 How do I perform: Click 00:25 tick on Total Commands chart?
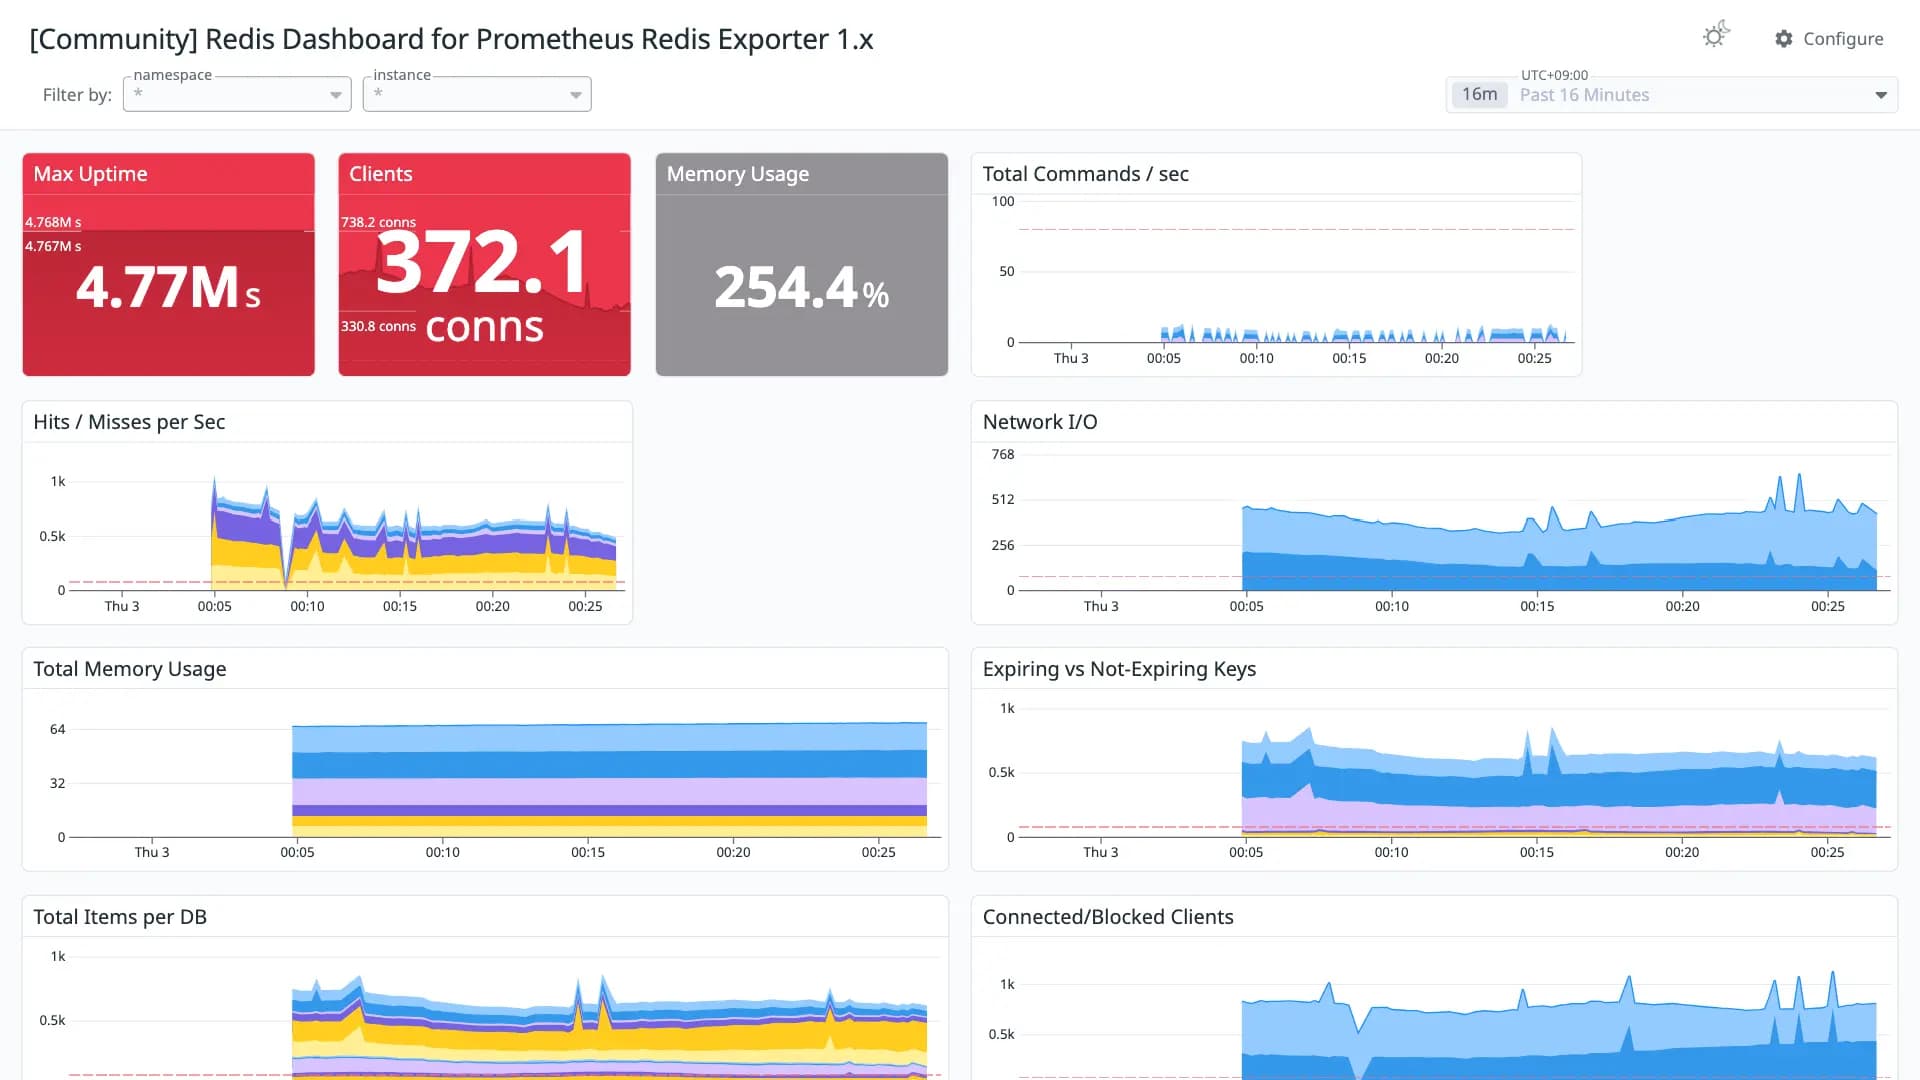click(x=1534, y=358)
